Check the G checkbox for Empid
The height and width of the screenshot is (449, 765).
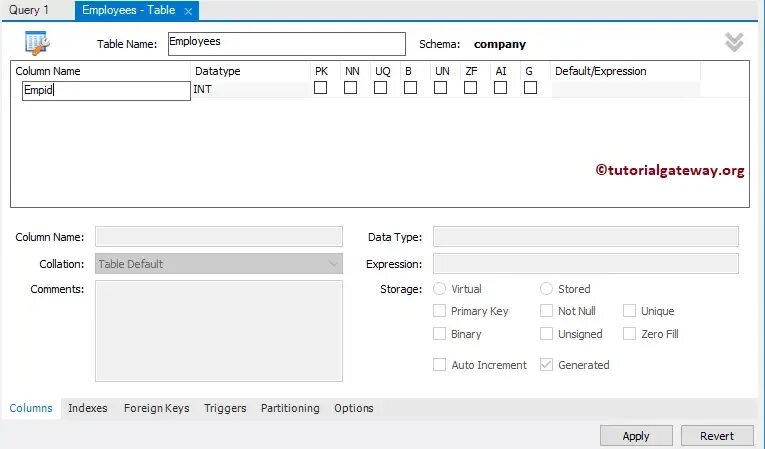pos(530,88)
